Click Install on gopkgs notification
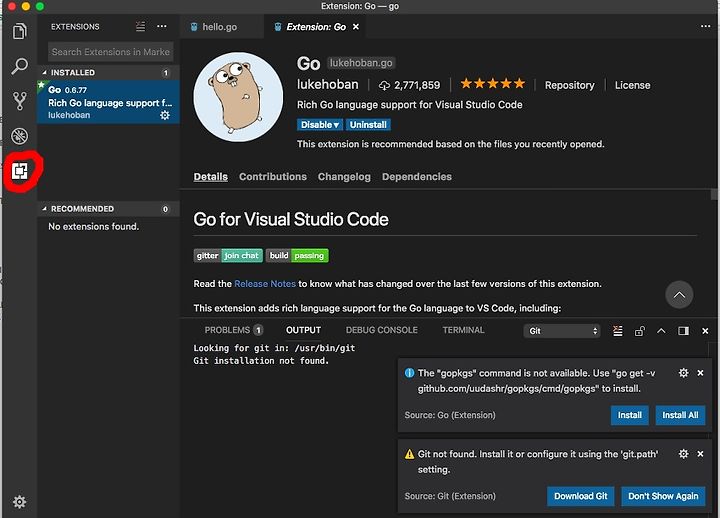The width and height of the screenshot is (720, 518). pyautogui.click(x=630, y=415)
